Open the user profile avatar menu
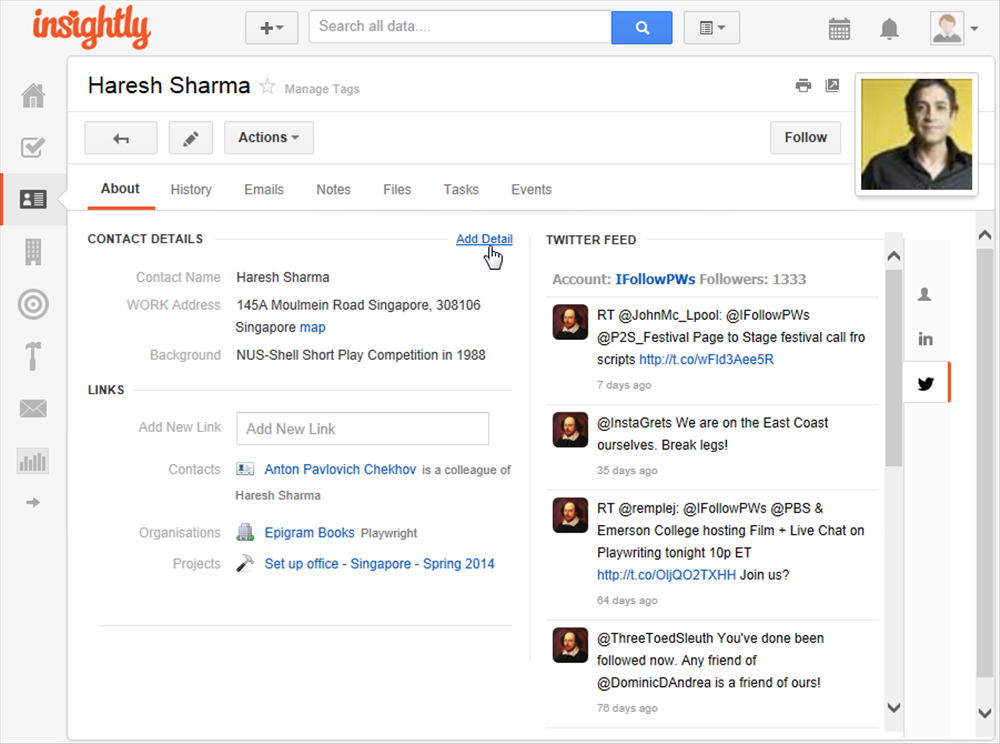 [x=953, y=28]
